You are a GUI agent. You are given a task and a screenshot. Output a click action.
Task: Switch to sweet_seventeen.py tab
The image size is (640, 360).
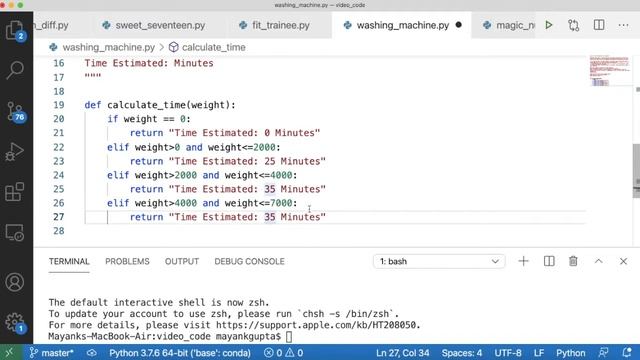click(154, 25)
